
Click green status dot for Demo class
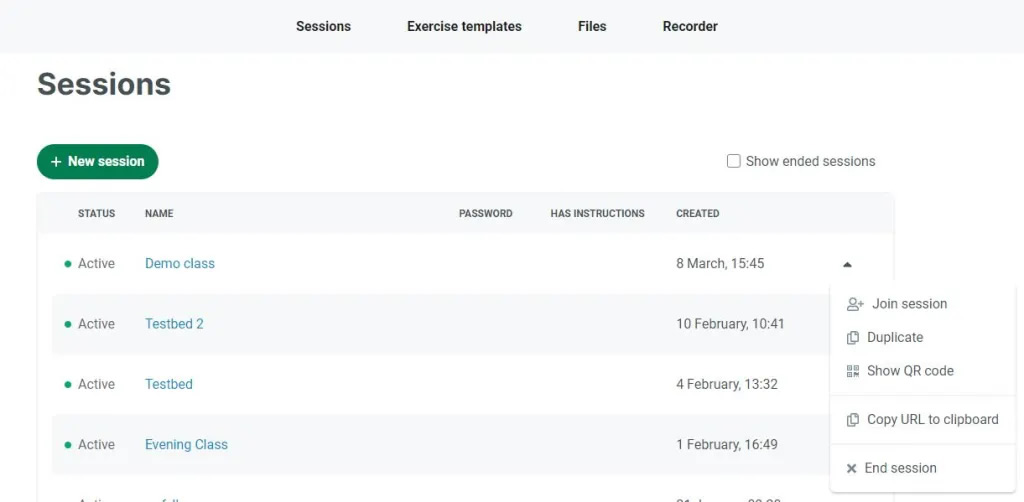[x=68, y=264]
